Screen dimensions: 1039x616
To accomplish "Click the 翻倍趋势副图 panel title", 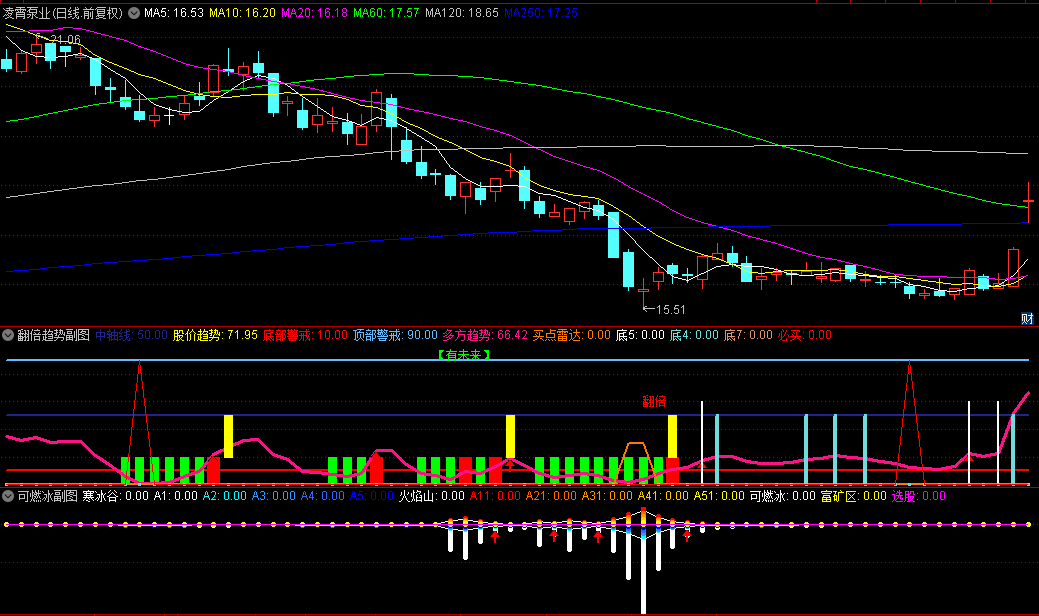I will tap(53, 335).
